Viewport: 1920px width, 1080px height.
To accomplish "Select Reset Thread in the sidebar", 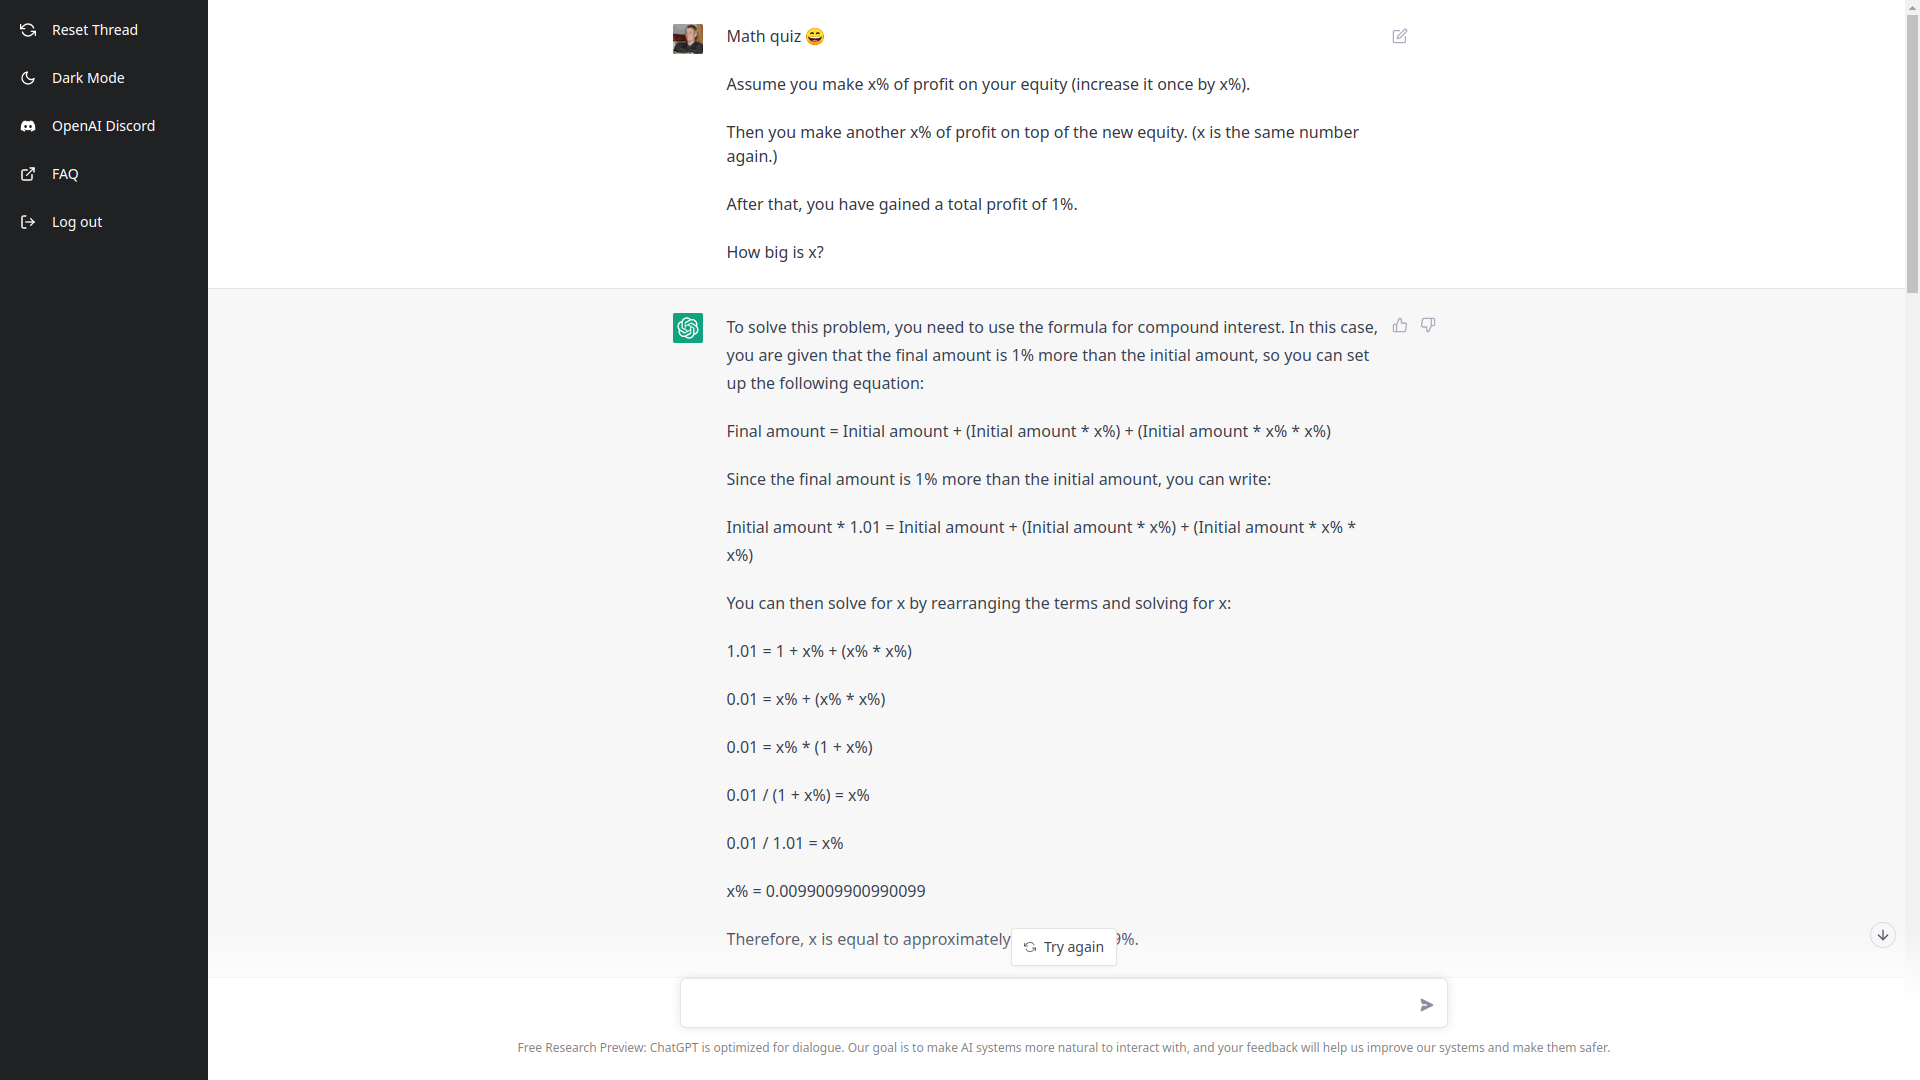I will point(94,30).
